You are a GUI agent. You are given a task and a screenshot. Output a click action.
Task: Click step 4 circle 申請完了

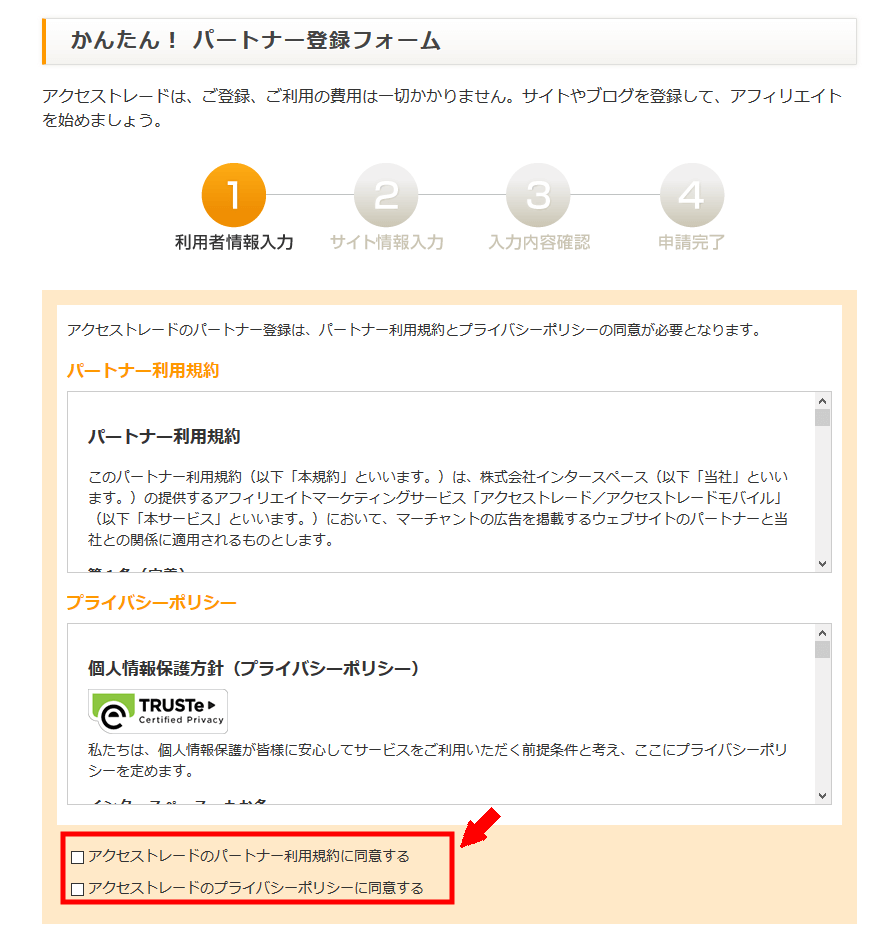tap(691, 195)
